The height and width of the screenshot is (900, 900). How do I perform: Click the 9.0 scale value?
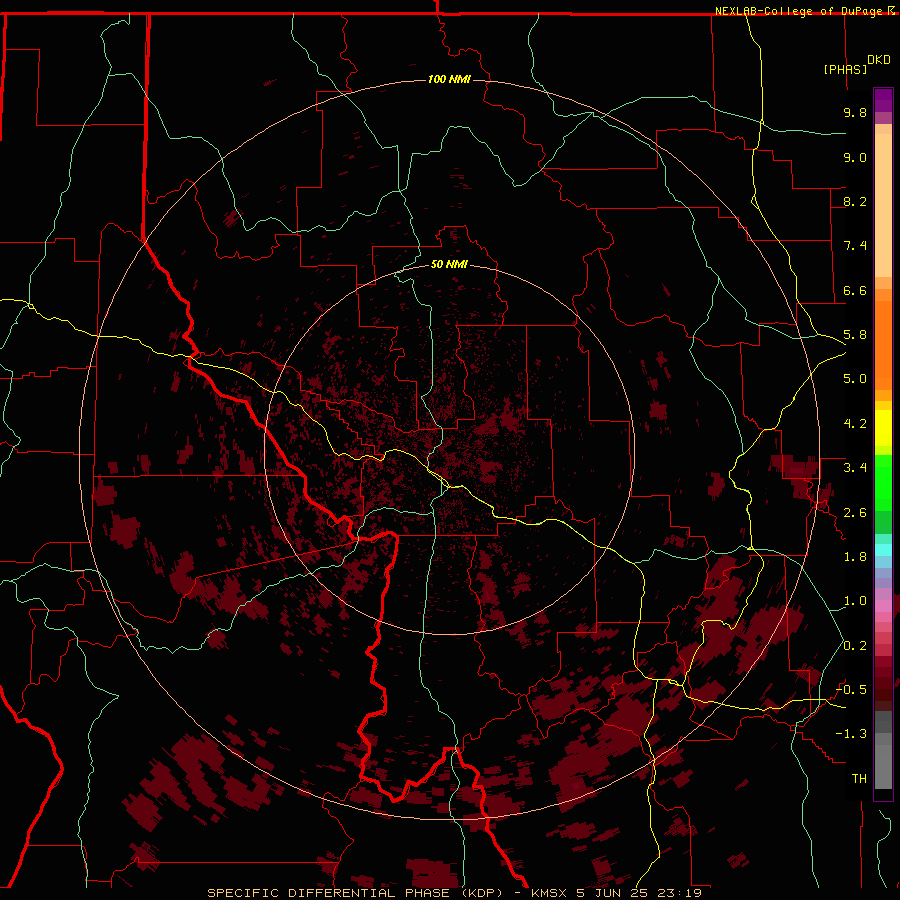855,157
